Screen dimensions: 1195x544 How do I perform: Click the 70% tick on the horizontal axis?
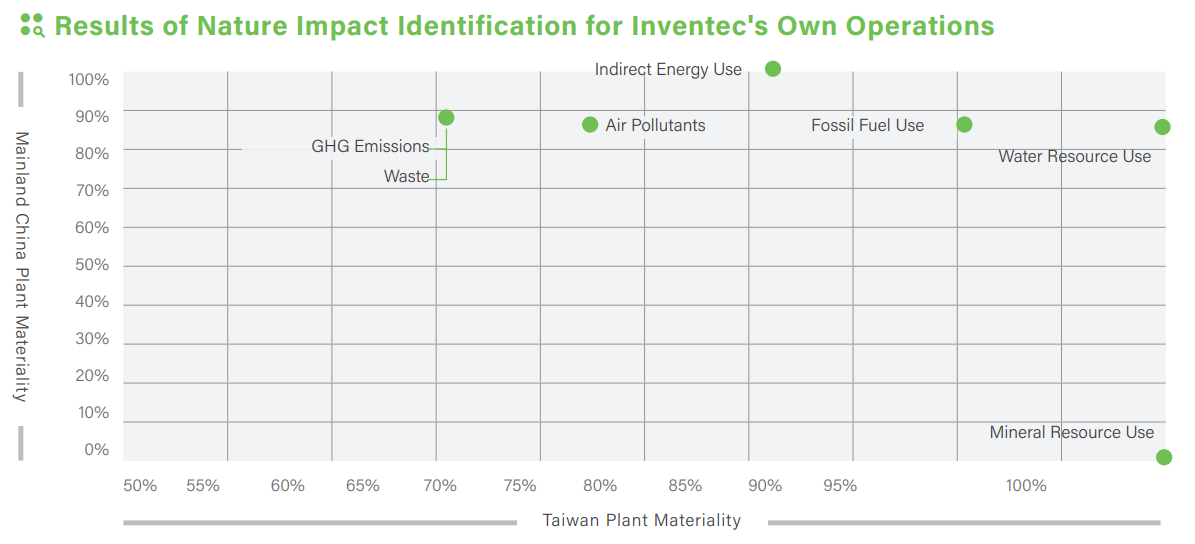click(x=440, y=486)
